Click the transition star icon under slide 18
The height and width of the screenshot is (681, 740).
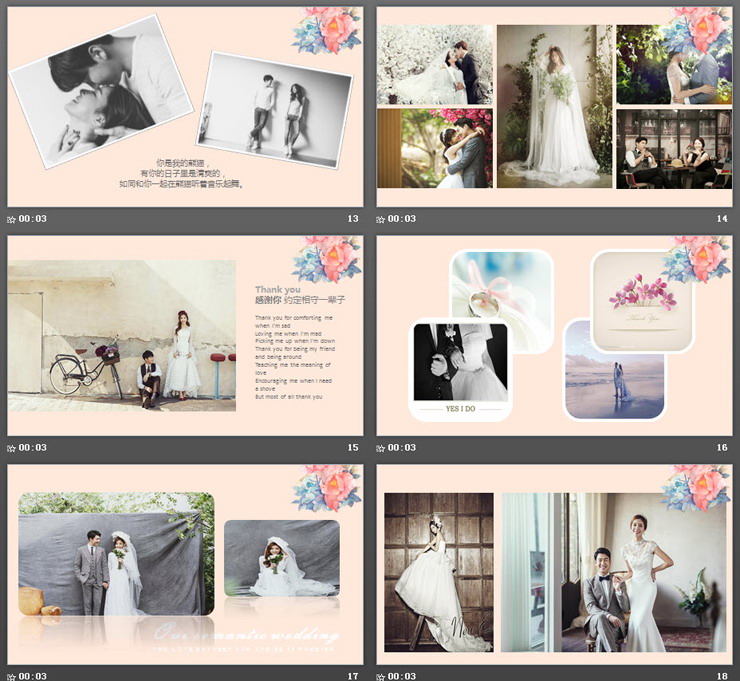click(x=381, y=676)
